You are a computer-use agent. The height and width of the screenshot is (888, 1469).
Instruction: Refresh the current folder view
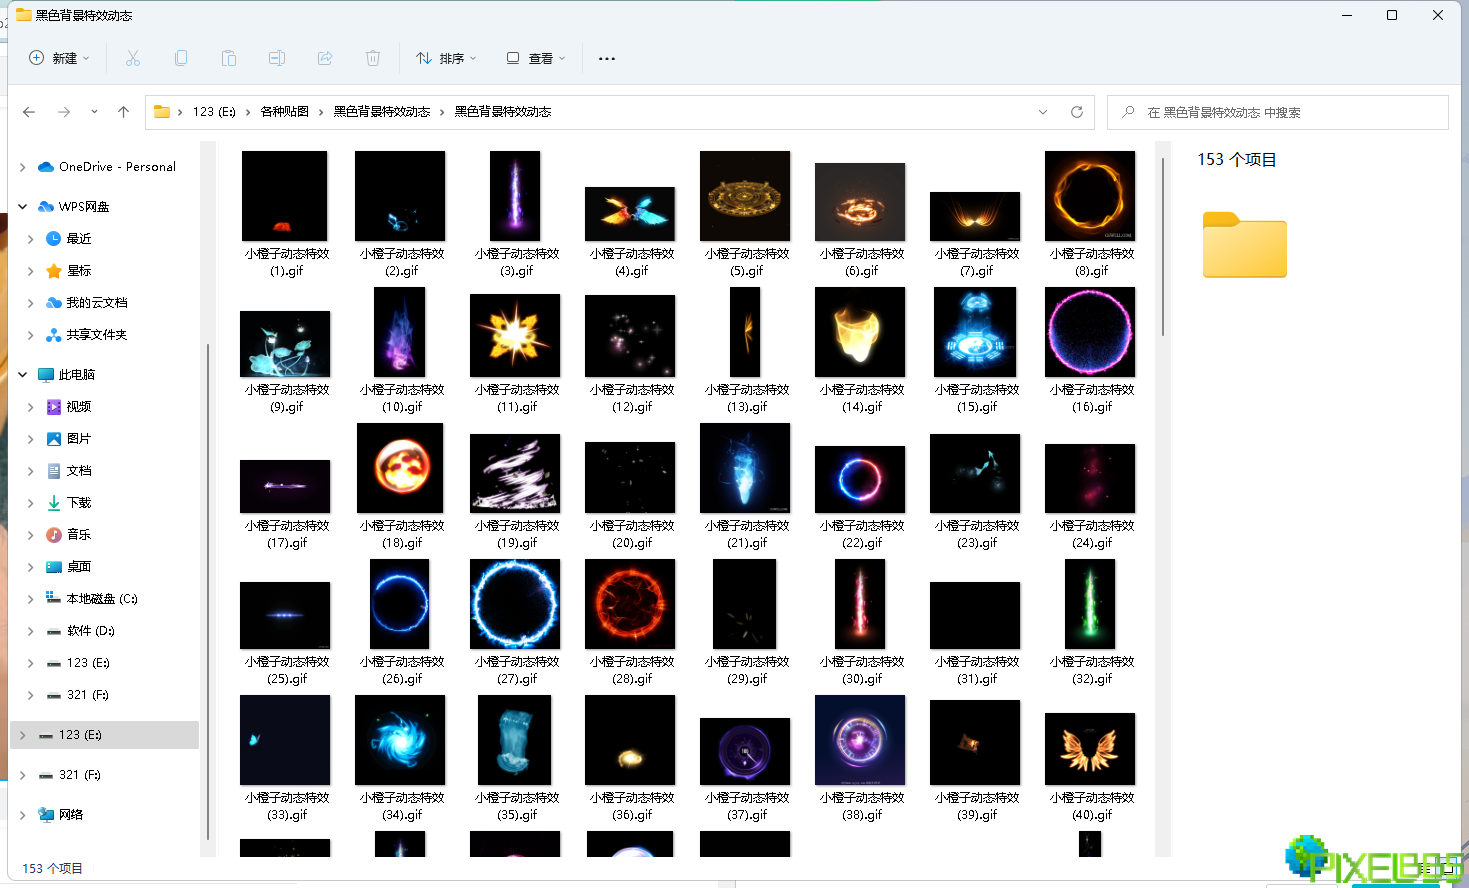[x=1077, y=112]
